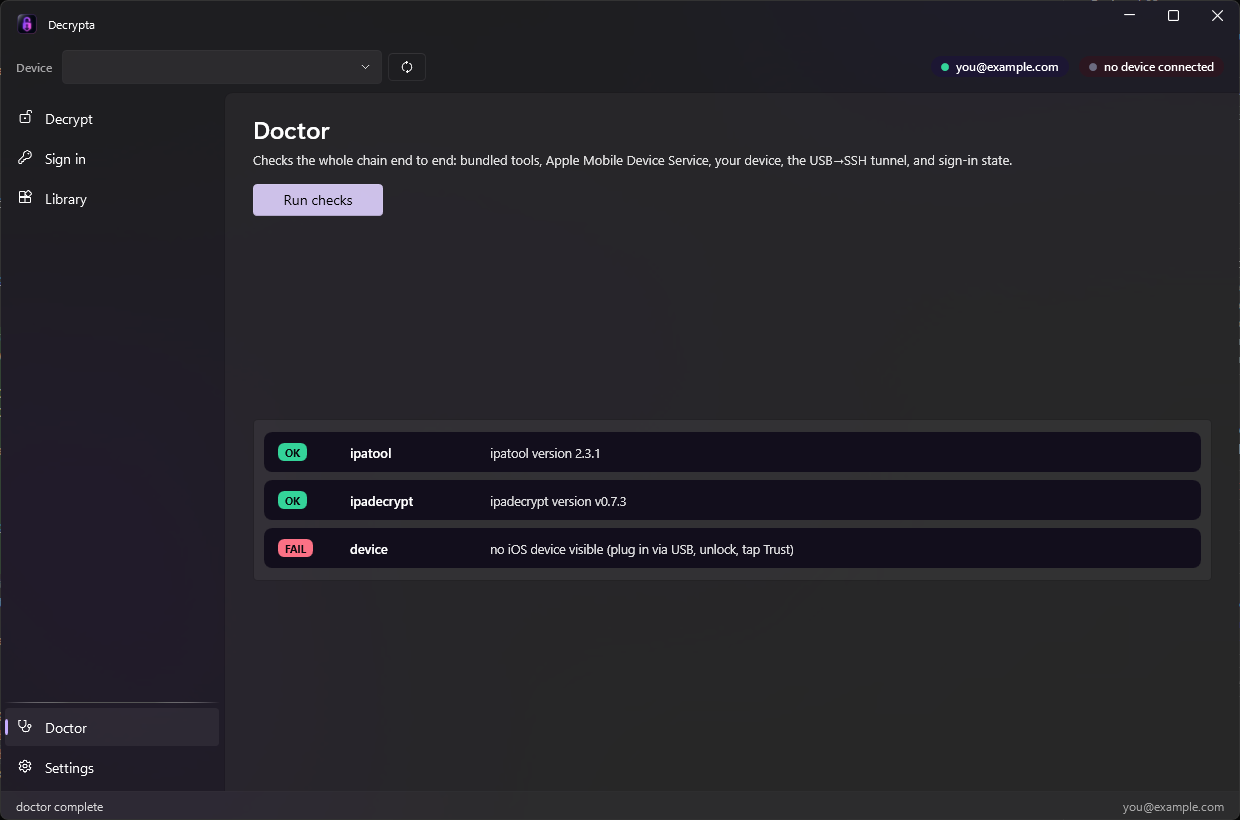This screenshot has height=820, width=1240.
Task: Click the FAIL badge for device
Action: click(x=295, y=549)
